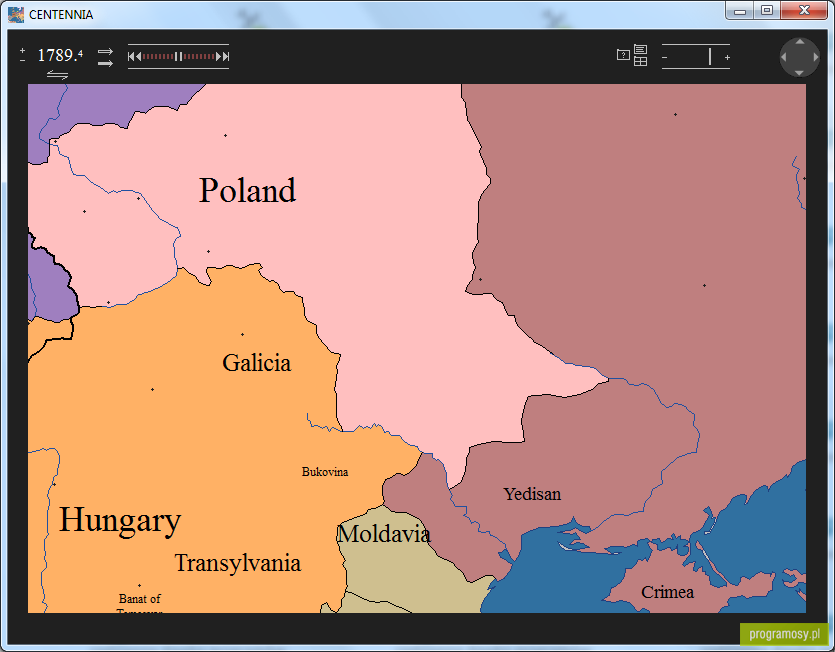Click the Galicia label on the map
This screenshot has width=835, height=652.
tap(257, 363)
